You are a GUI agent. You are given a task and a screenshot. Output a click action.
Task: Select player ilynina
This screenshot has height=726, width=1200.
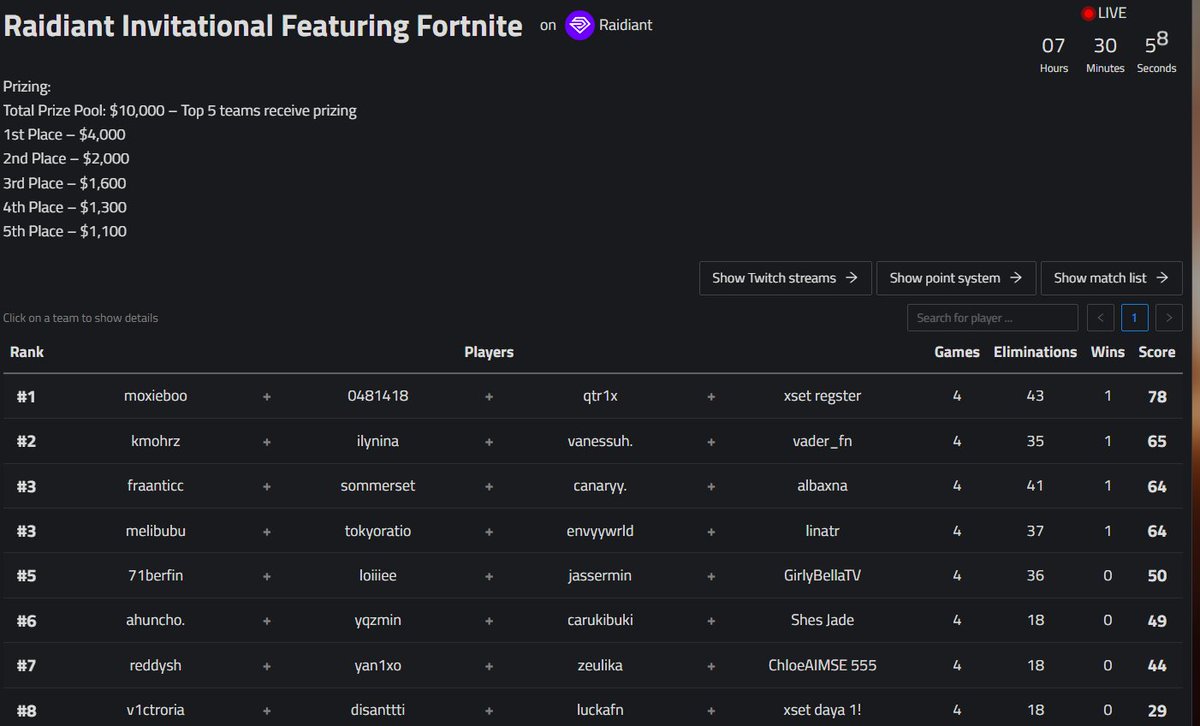378,441
